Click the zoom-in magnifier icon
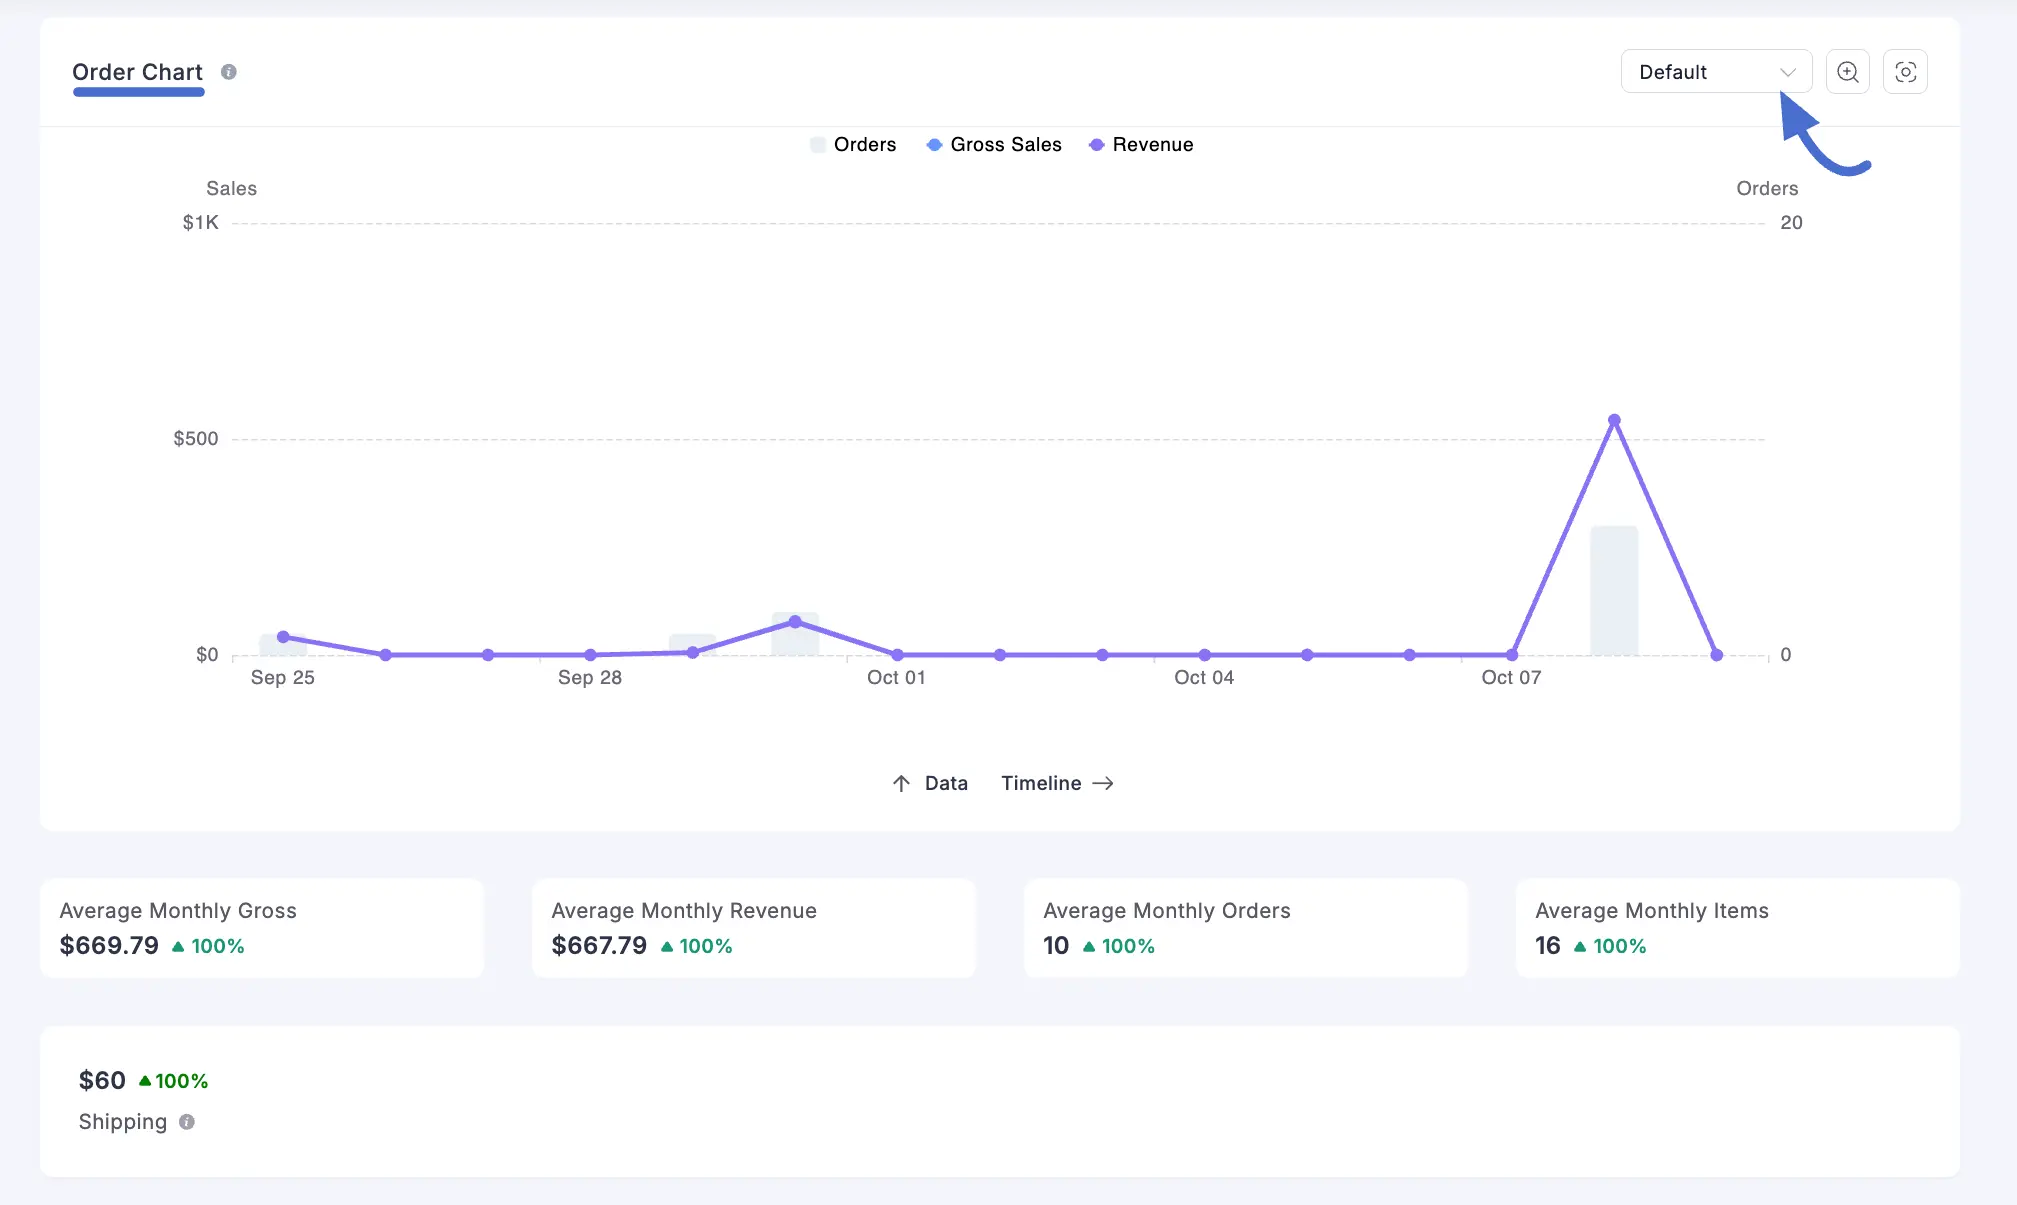Screen dimensions: 2017x1205 (x=1846, y=71)
